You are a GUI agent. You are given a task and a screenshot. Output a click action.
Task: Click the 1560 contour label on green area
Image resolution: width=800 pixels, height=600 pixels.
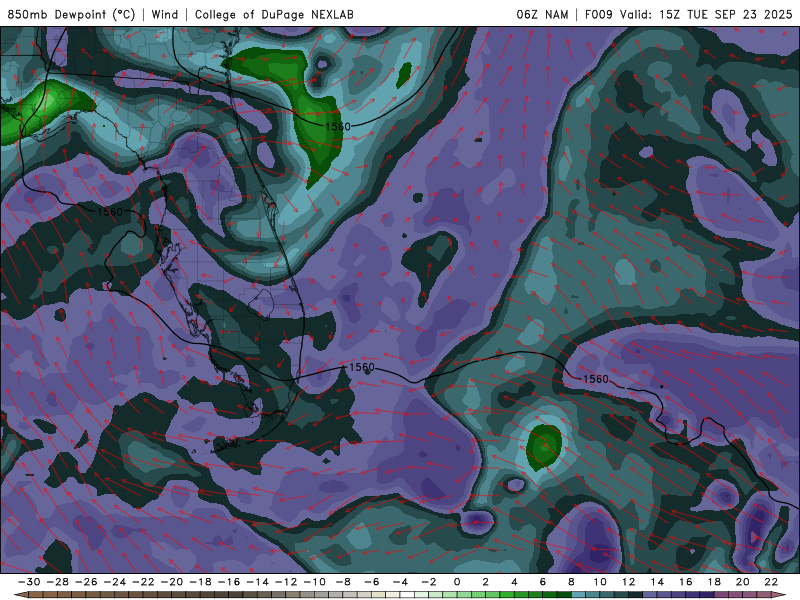(338, 126)
